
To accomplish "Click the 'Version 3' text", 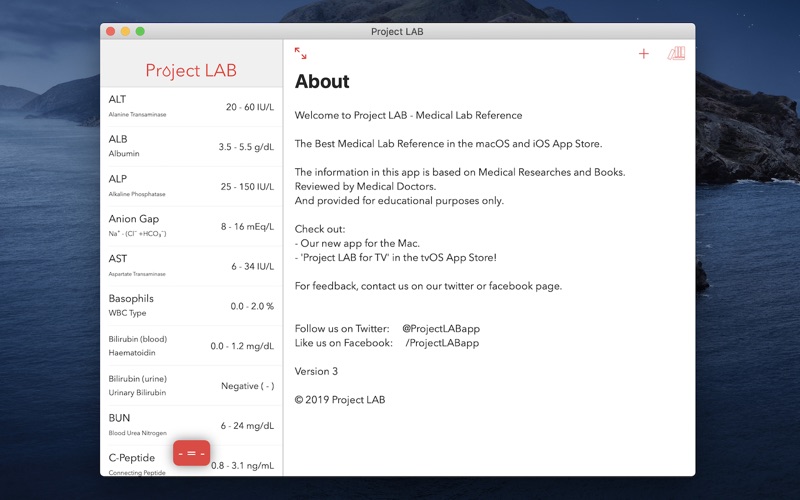I will [x=316, y=371].
